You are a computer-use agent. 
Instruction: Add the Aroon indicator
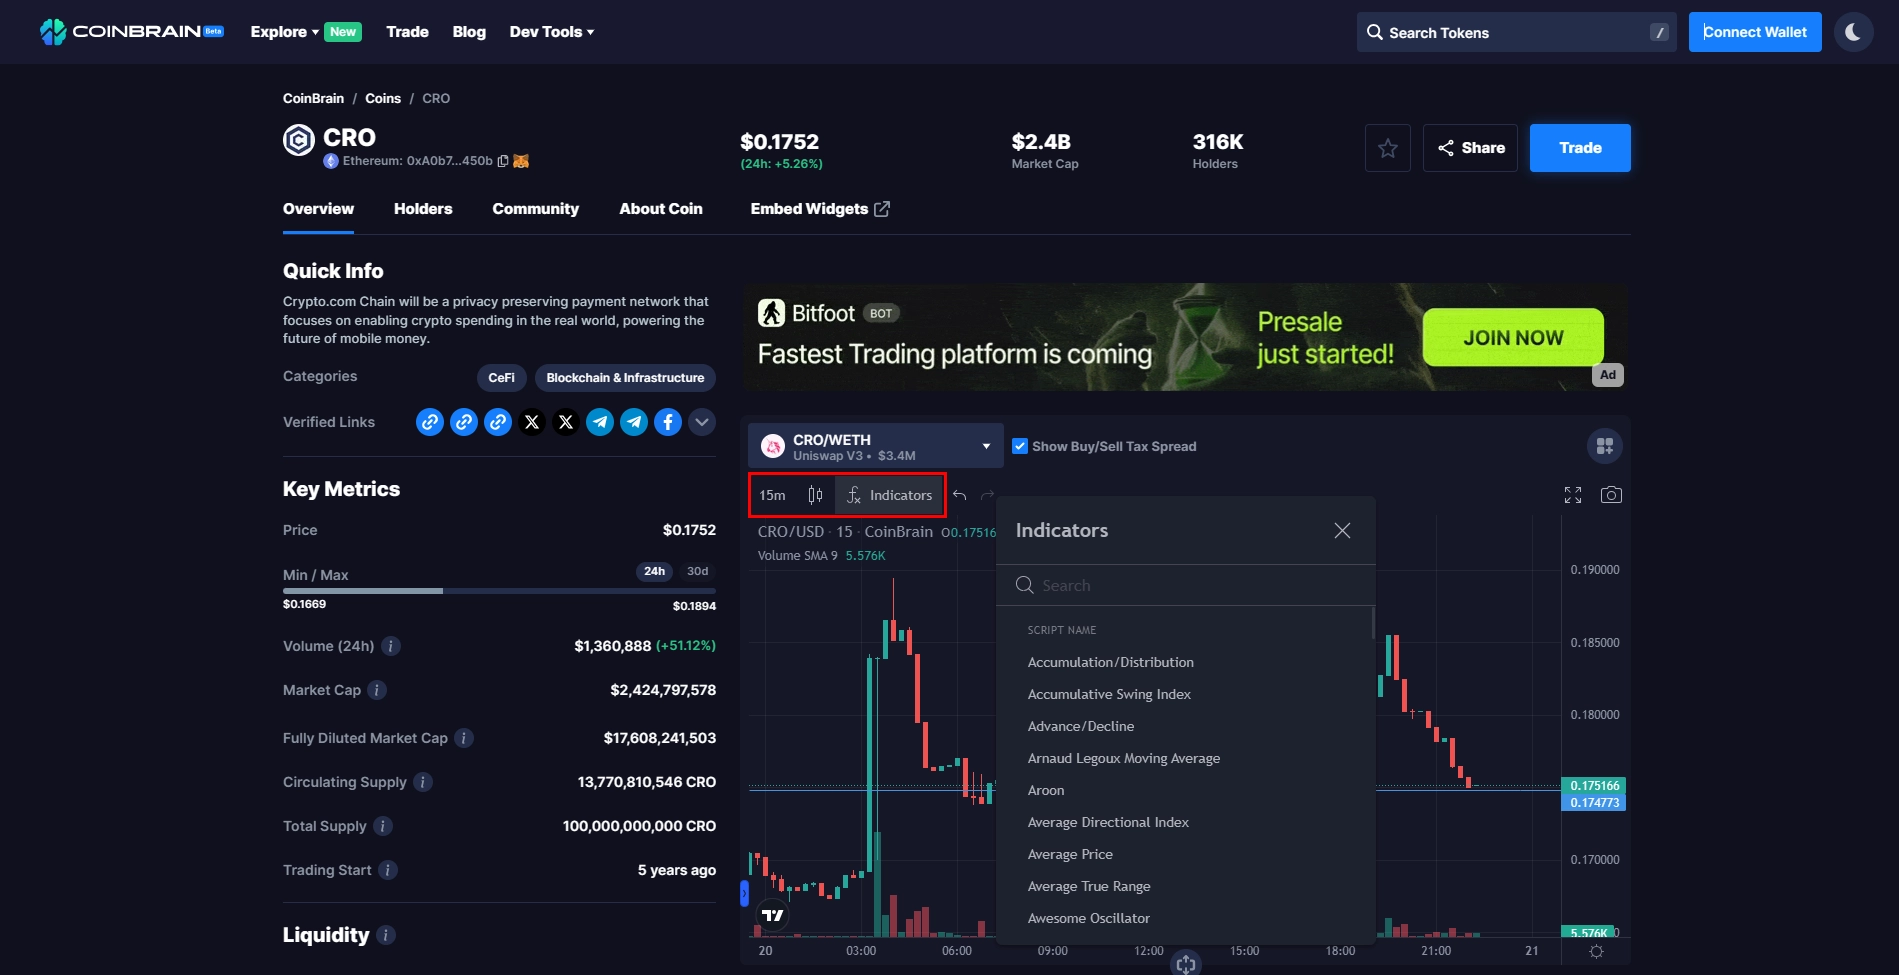pos(1046,790)
